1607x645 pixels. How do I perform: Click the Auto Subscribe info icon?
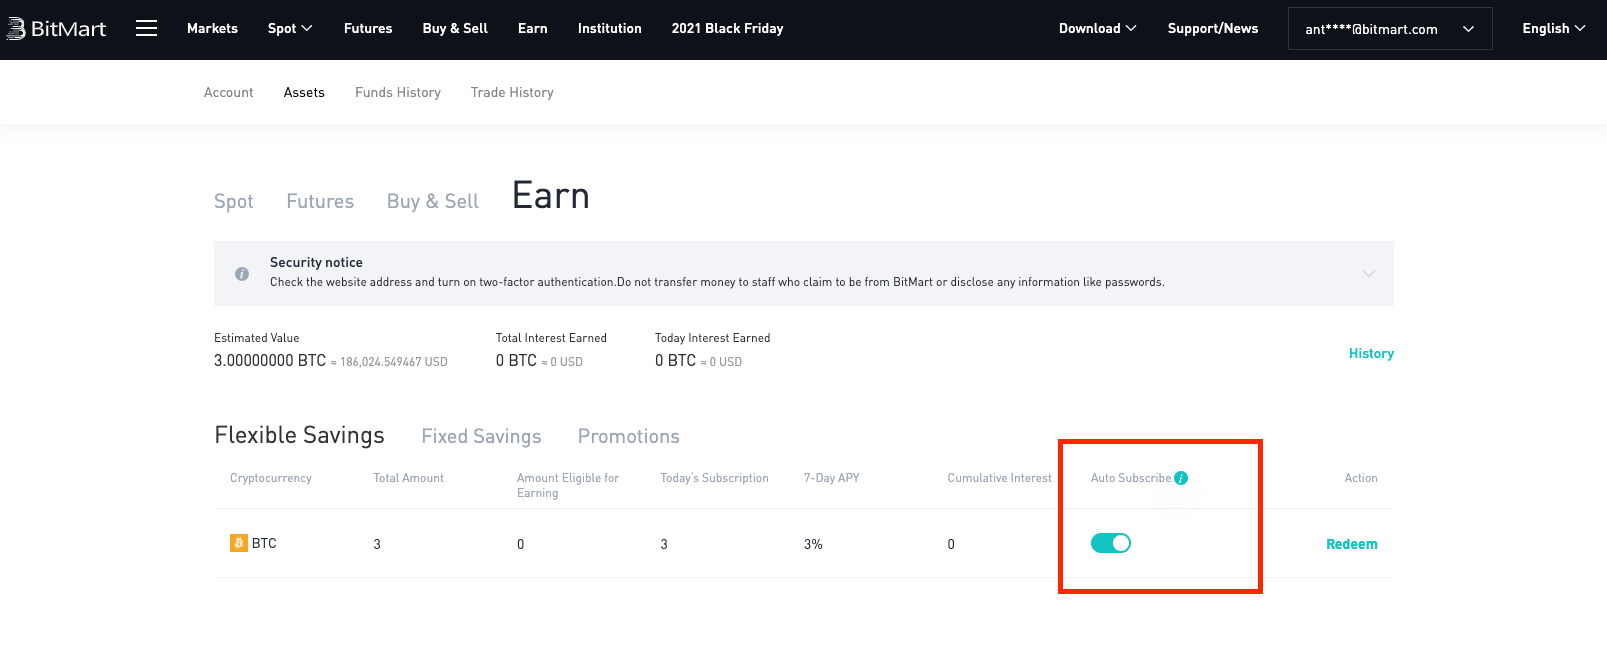point(1181,478)
